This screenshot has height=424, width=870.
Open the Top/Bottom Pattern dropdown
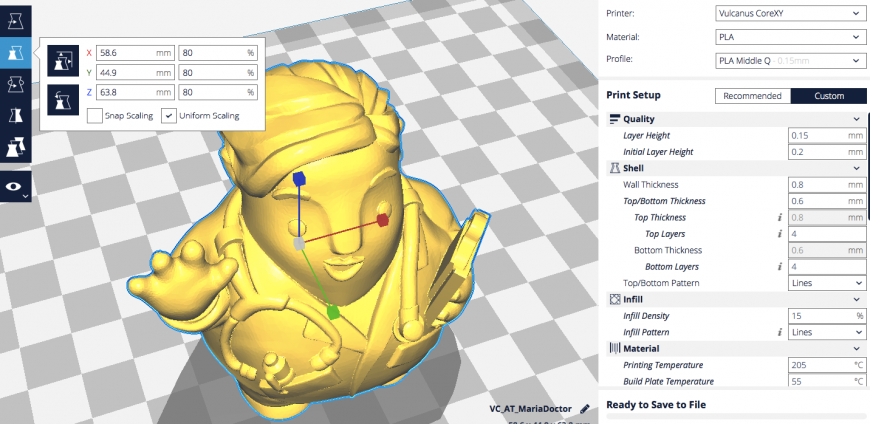point(827,283)
